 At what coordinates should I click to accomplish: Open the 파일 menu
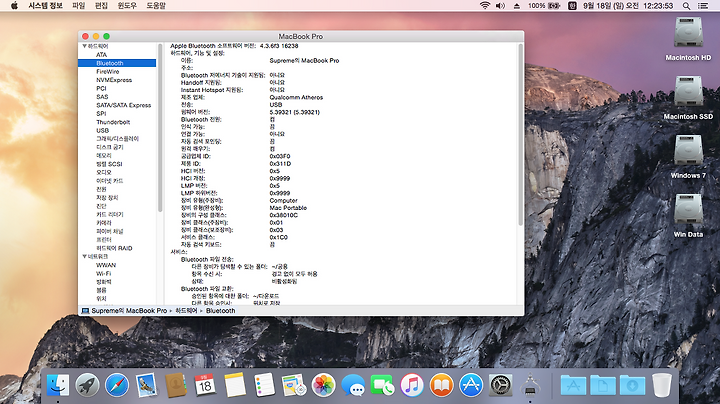79,6
